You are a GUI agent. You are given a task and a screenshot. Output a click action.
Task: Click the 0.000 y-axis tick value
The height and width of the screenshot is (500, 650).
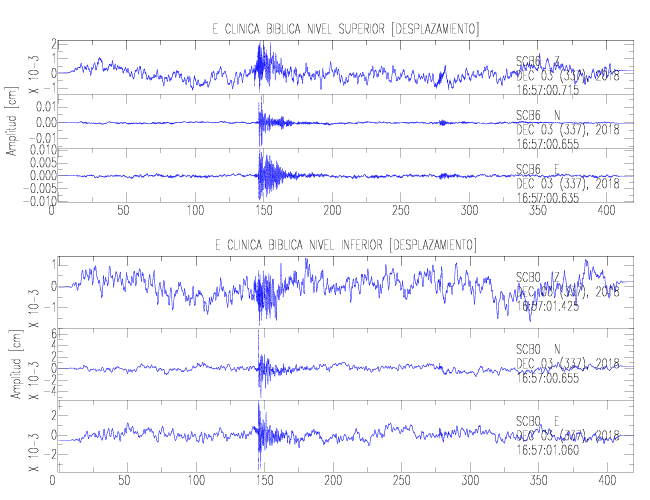click(43, 175)
